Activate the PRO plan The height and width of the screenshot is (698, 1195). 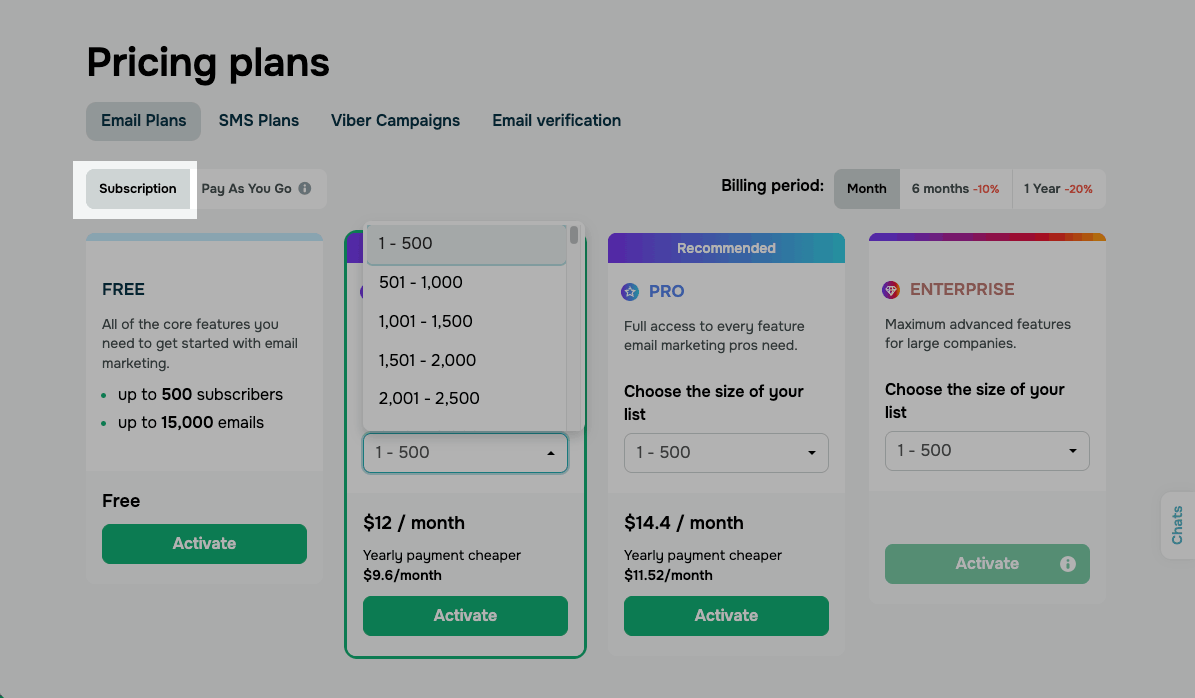click(x=726, y=616)
